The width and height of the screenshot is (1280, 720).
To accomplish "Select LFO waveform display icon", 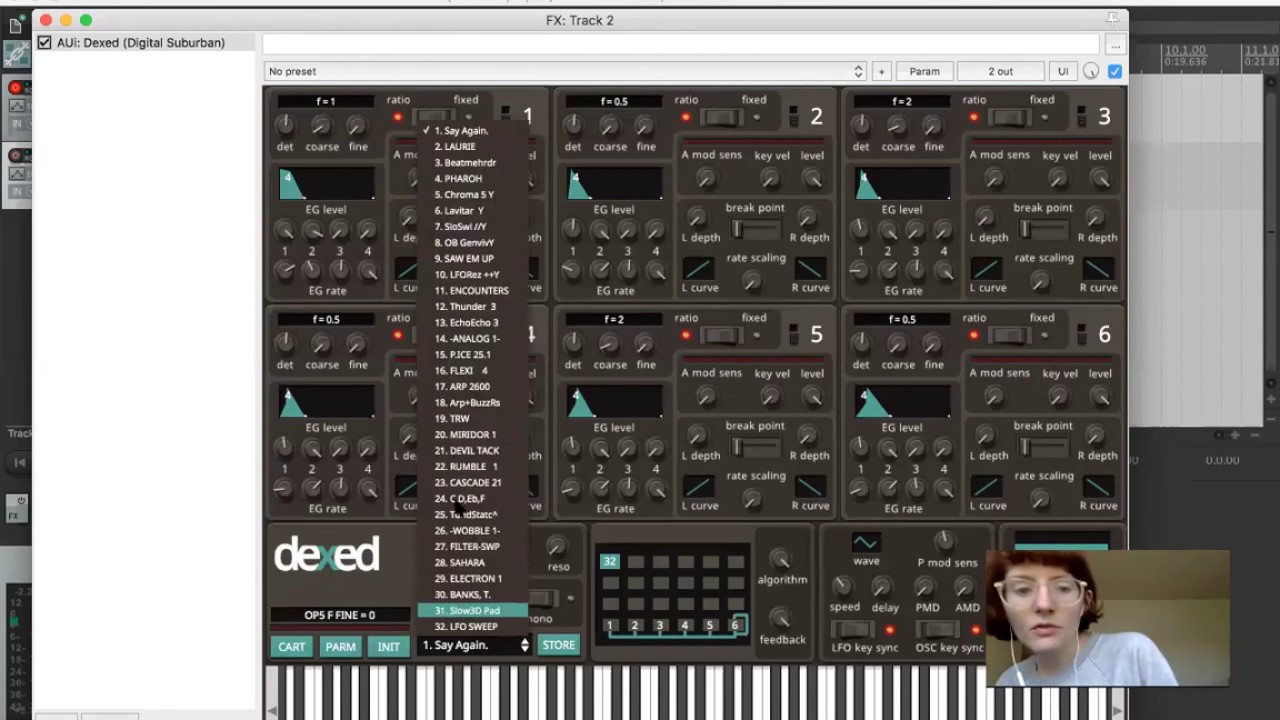I will 866,542.
